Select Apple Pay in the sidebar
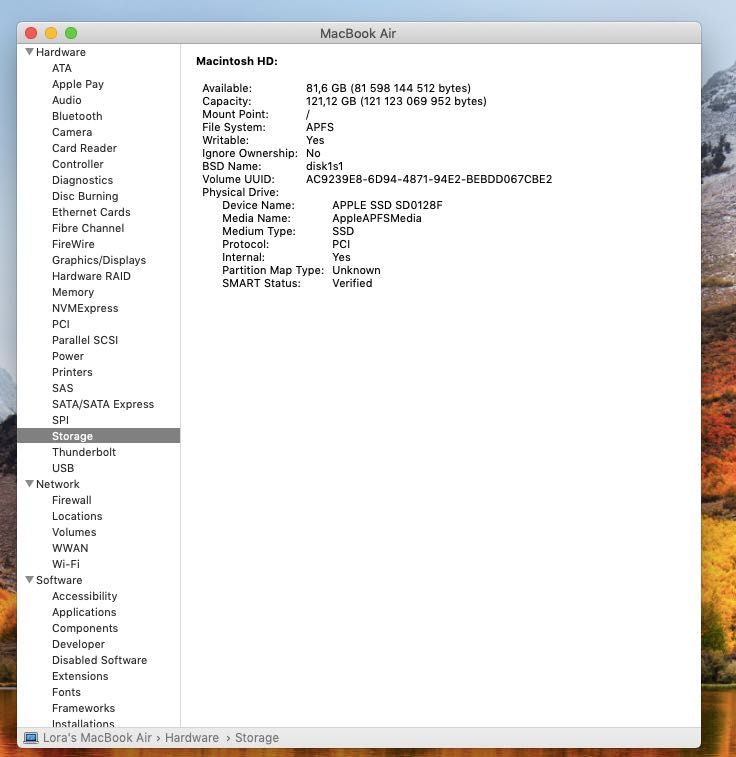 (78, 84)
